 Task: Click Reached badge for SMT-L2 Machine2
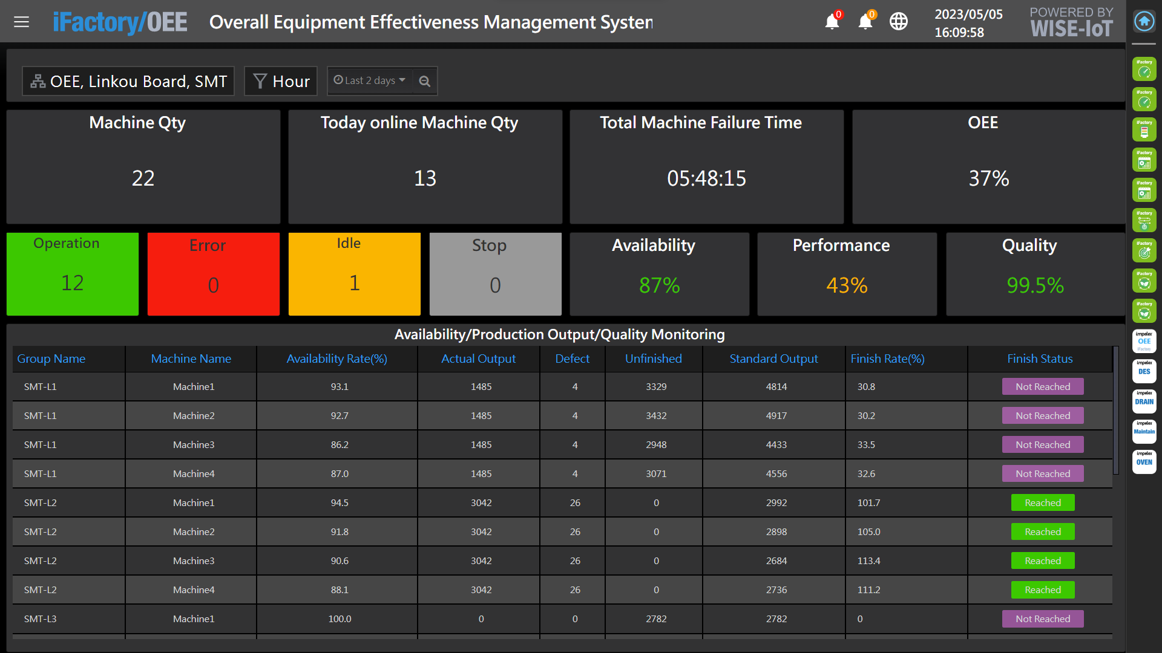coord(1043,531)
